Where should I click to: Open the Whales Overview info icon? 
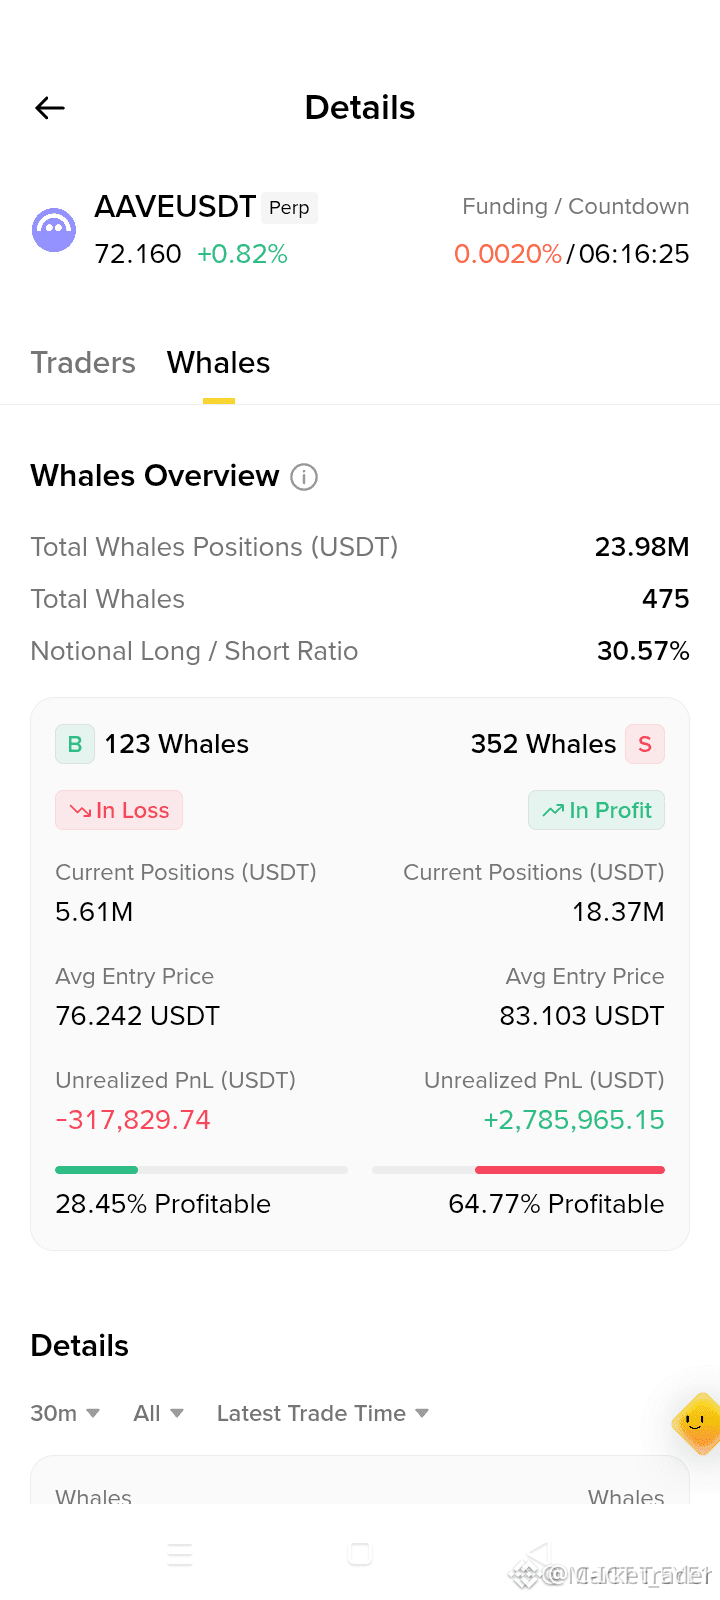point(304,477)
